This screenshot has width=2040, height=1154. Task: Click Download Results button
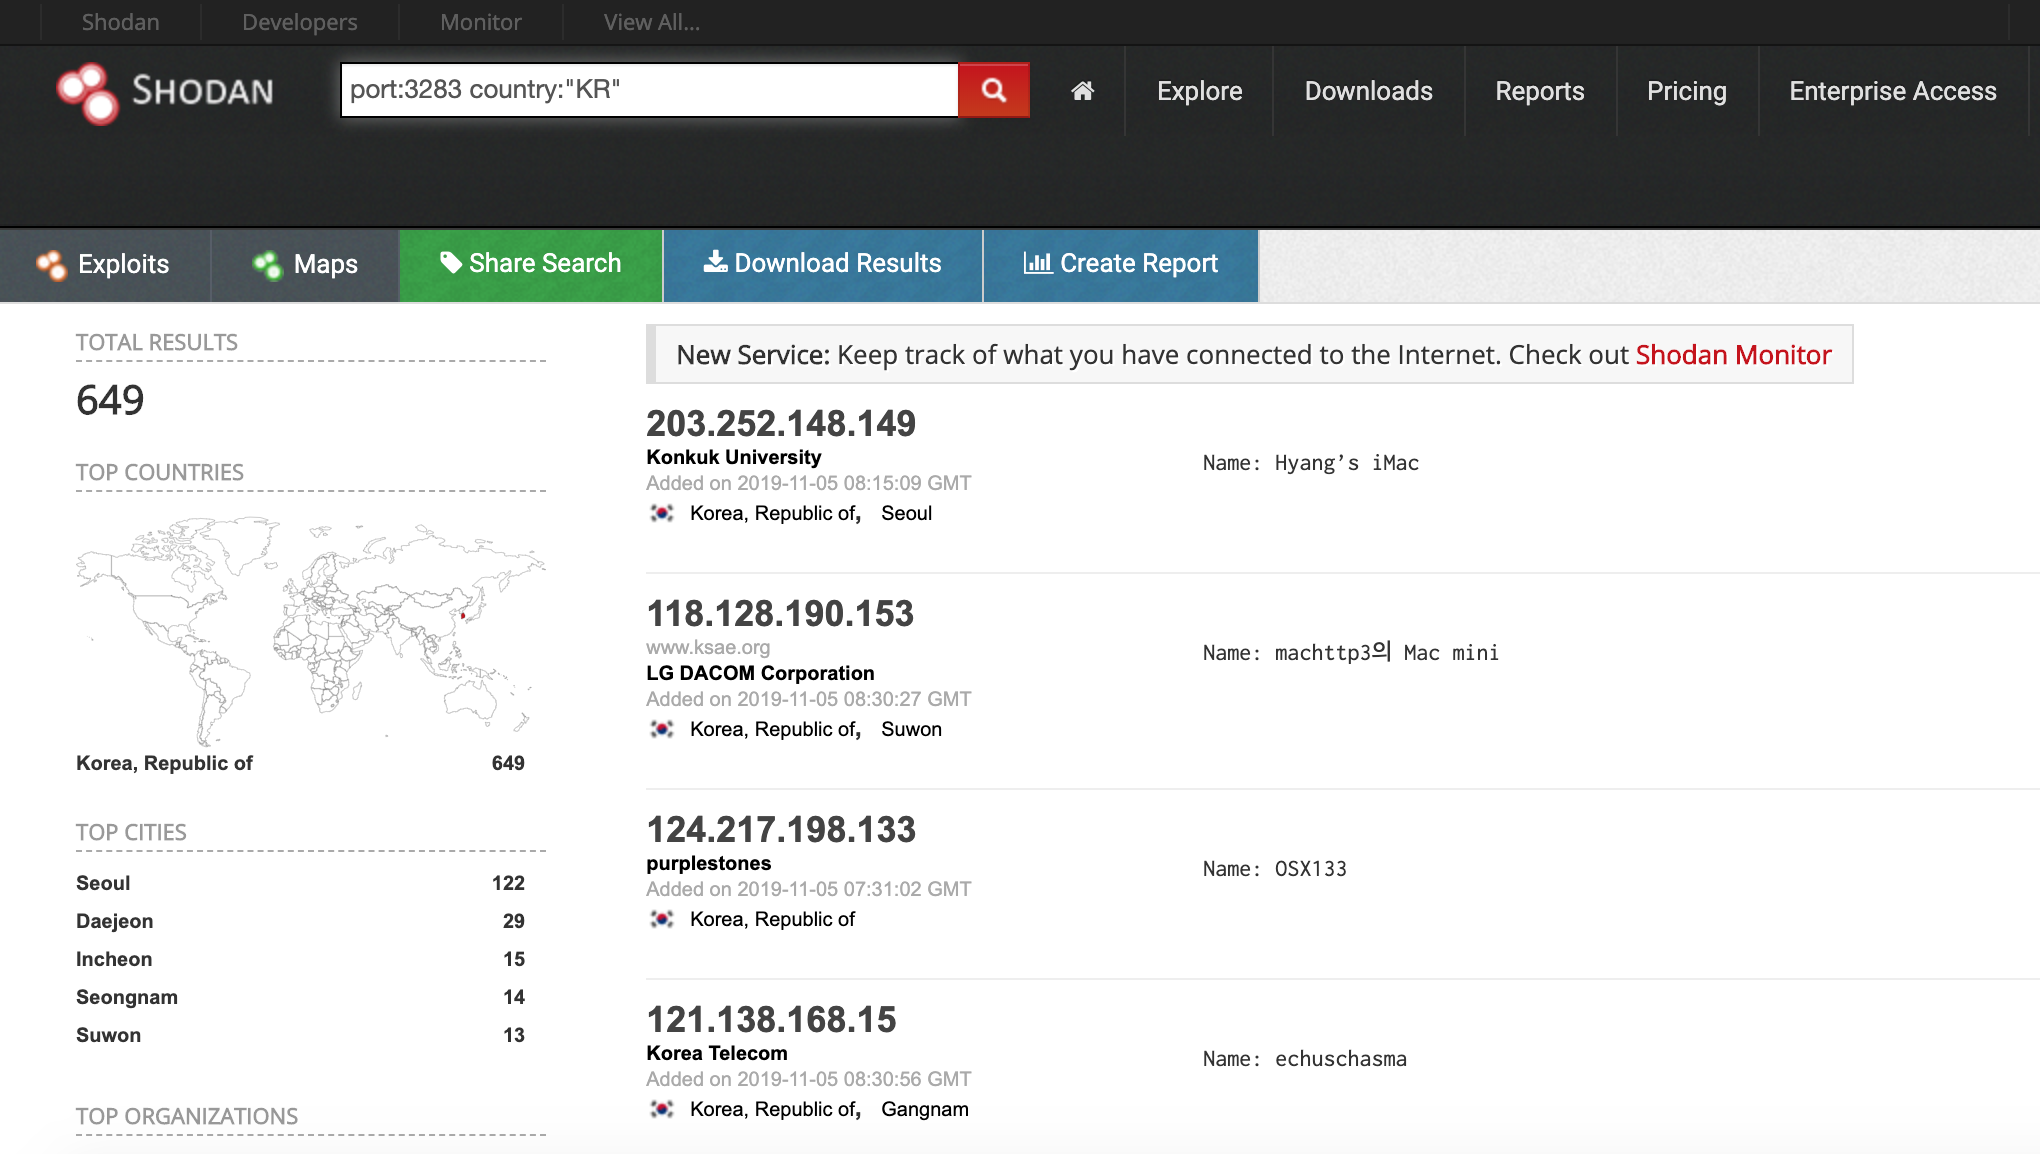823,265
